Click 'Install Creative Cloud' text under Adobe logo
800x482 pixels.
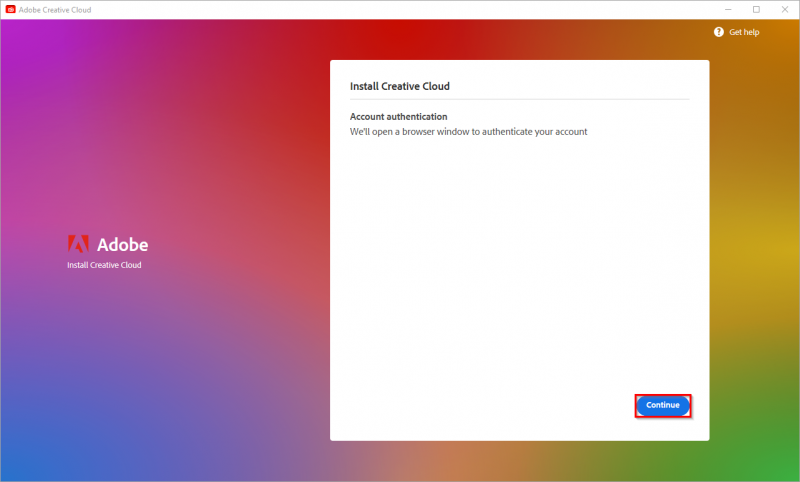[x=104, y=265]
